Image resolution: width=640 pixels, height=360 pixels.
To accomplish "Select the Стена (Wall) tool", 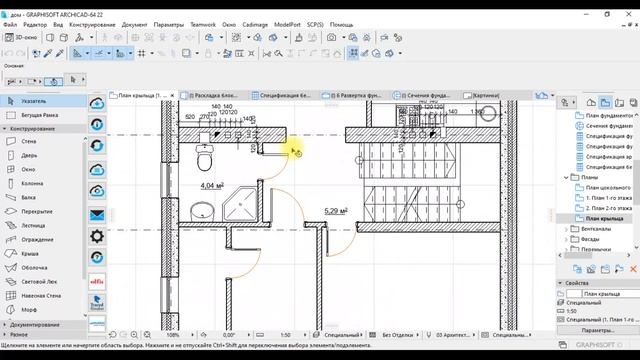I will click(43, 141).
